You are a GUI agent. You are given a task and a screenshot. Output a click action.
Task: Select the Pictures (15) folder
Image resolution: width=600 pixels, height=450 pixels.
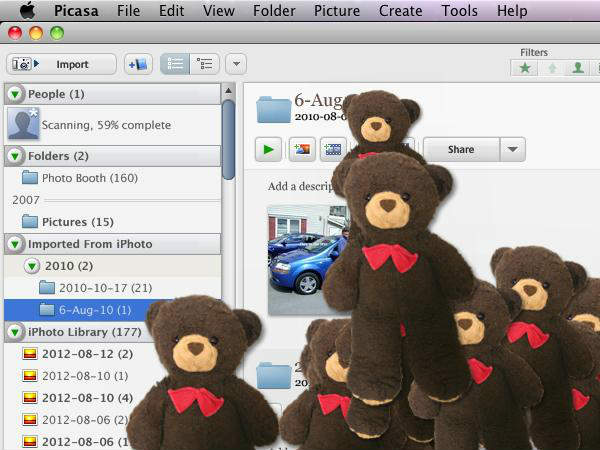pos(112,222)
